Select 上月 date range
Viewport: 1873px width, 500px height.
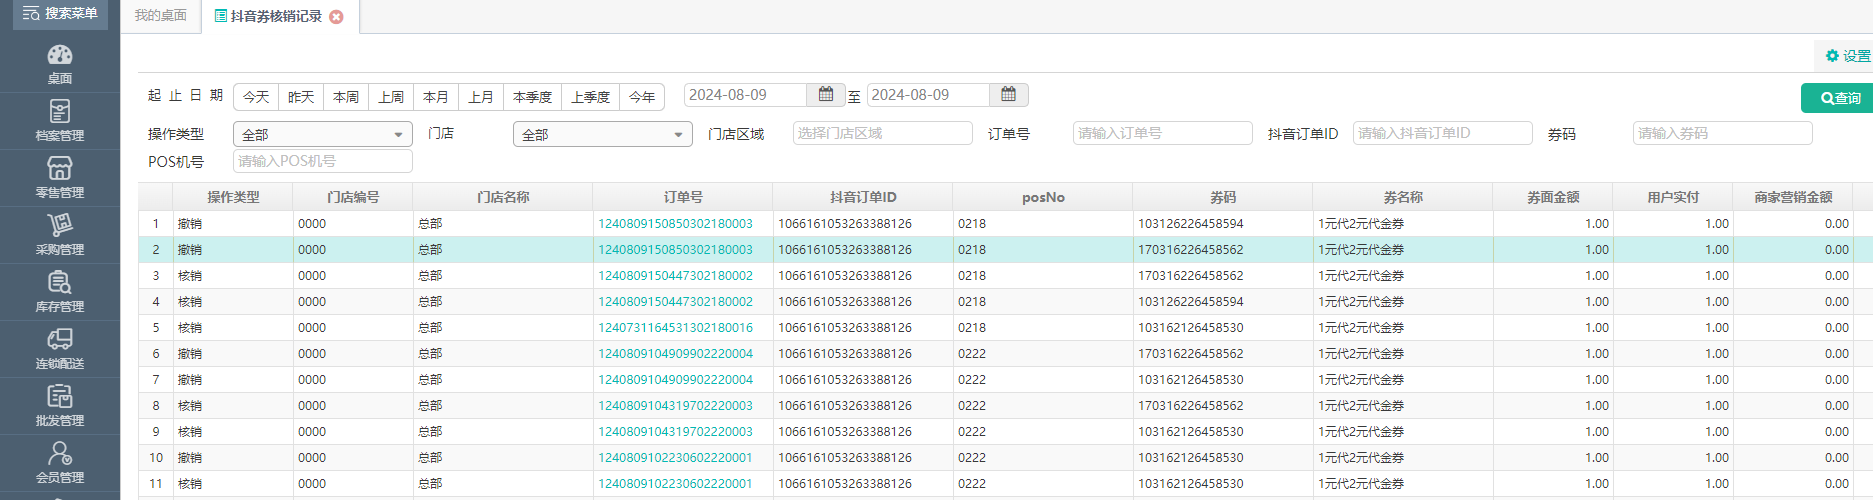click(481, 96)
